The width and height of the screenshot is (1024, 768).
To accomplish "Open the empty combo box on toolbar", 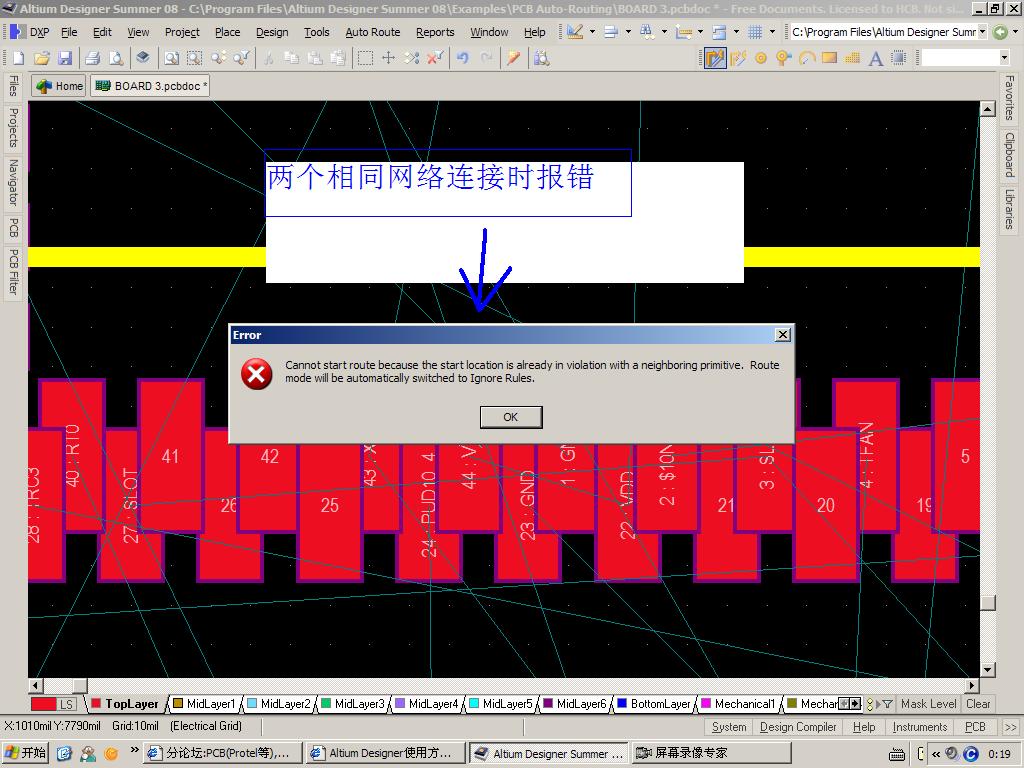I will (1004, 58).
